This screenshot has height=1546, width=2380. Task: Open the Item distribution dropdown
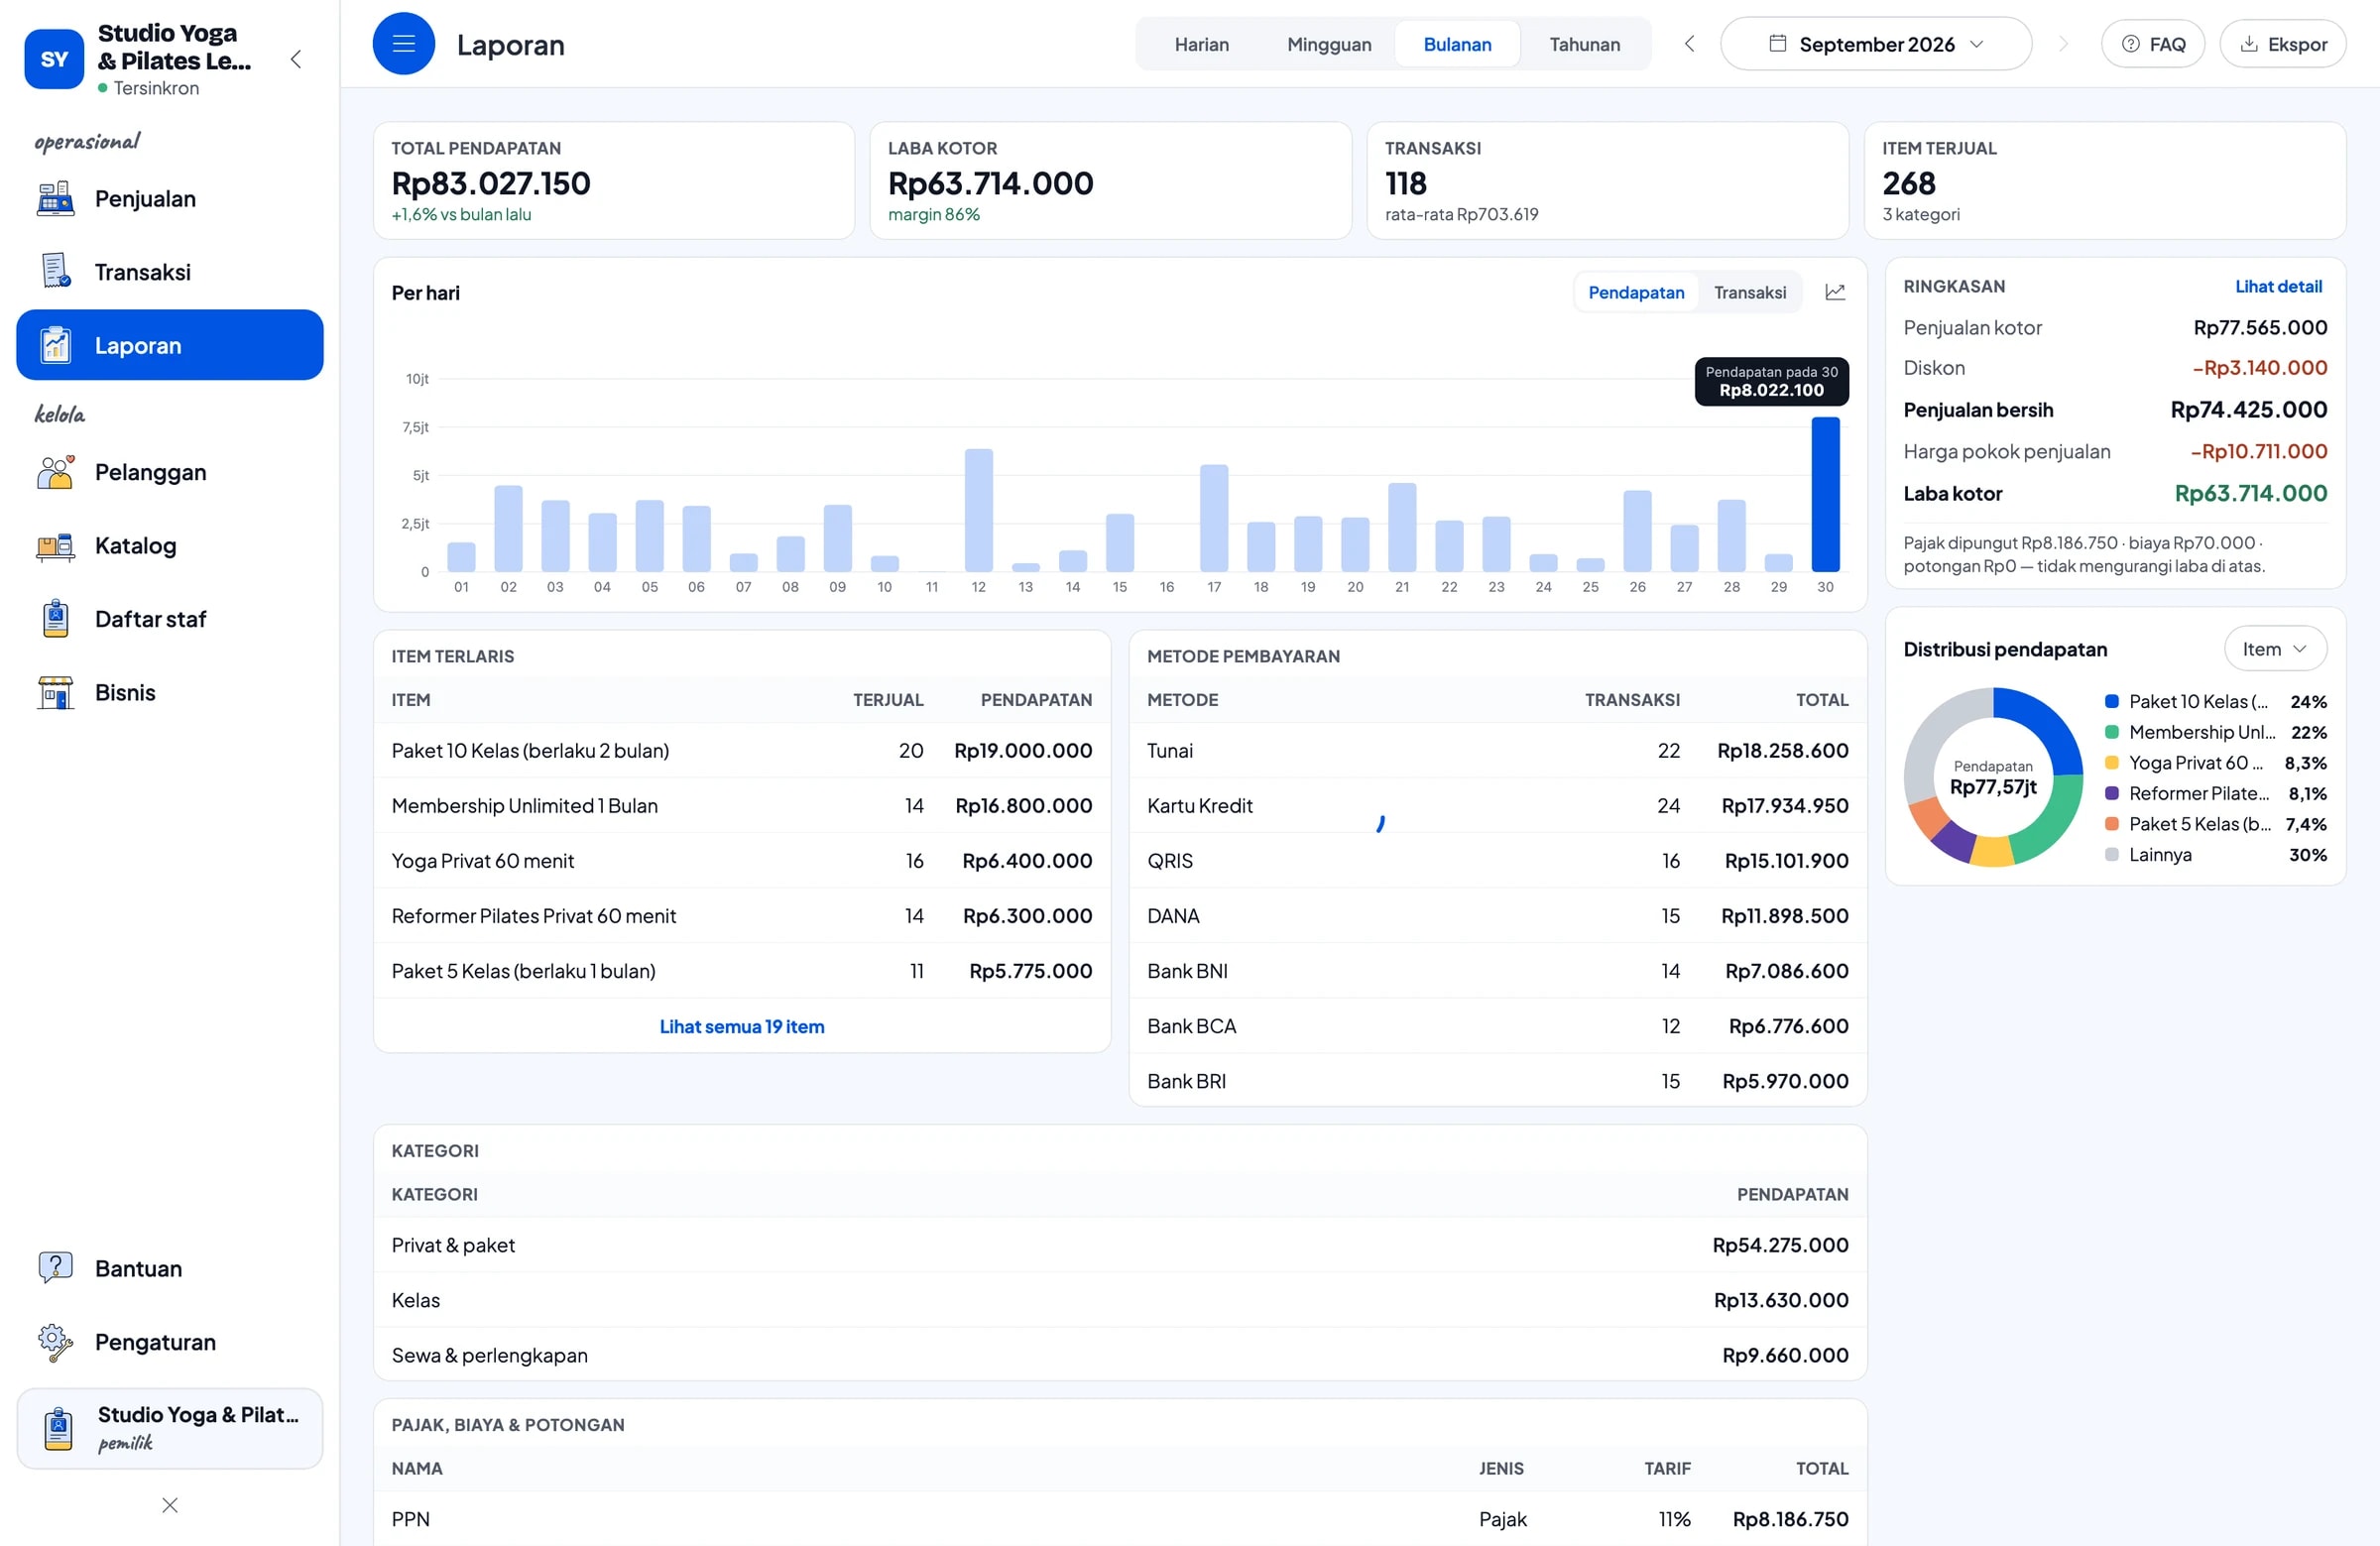2275,649
